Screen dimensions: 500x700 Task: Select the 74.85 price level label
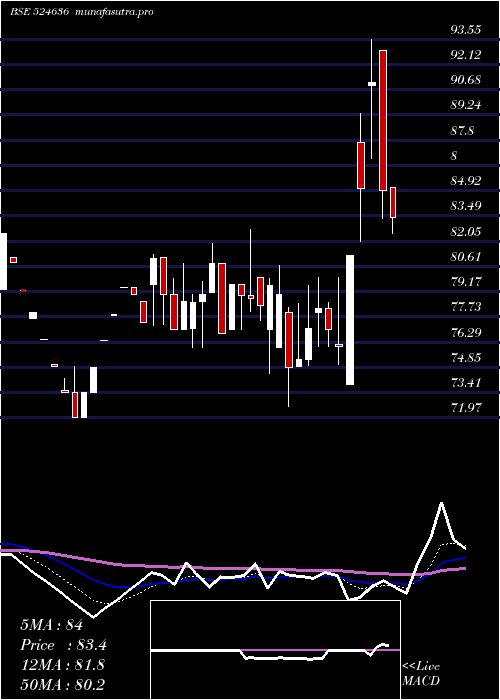[x=466, y=358]
